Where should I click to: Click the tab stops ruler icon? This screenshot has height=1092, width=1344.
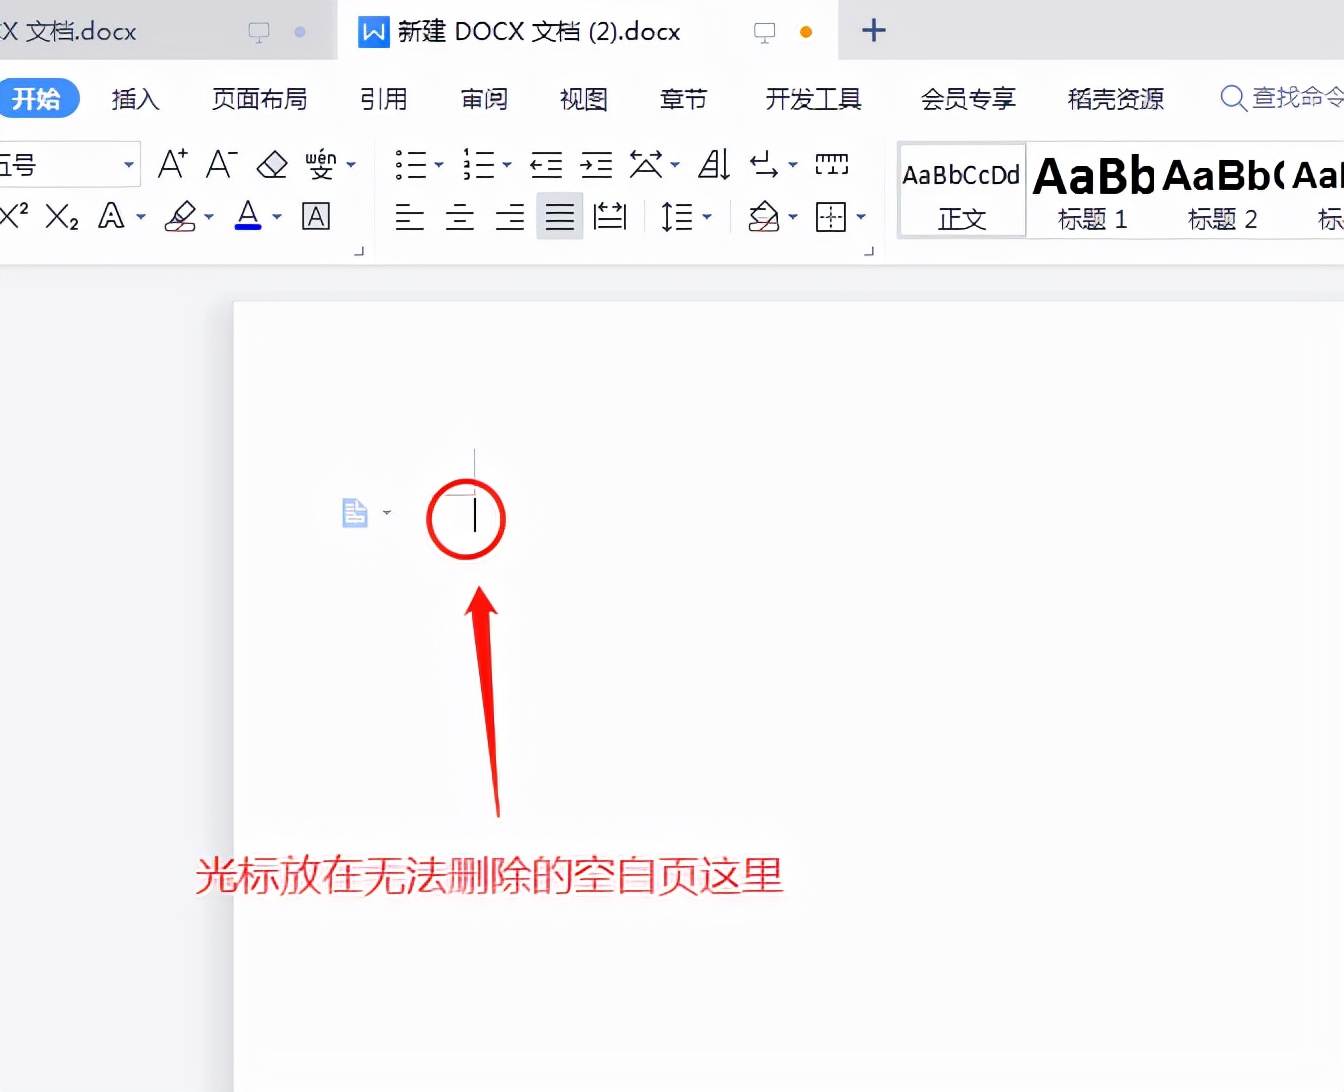coord(832,164)
